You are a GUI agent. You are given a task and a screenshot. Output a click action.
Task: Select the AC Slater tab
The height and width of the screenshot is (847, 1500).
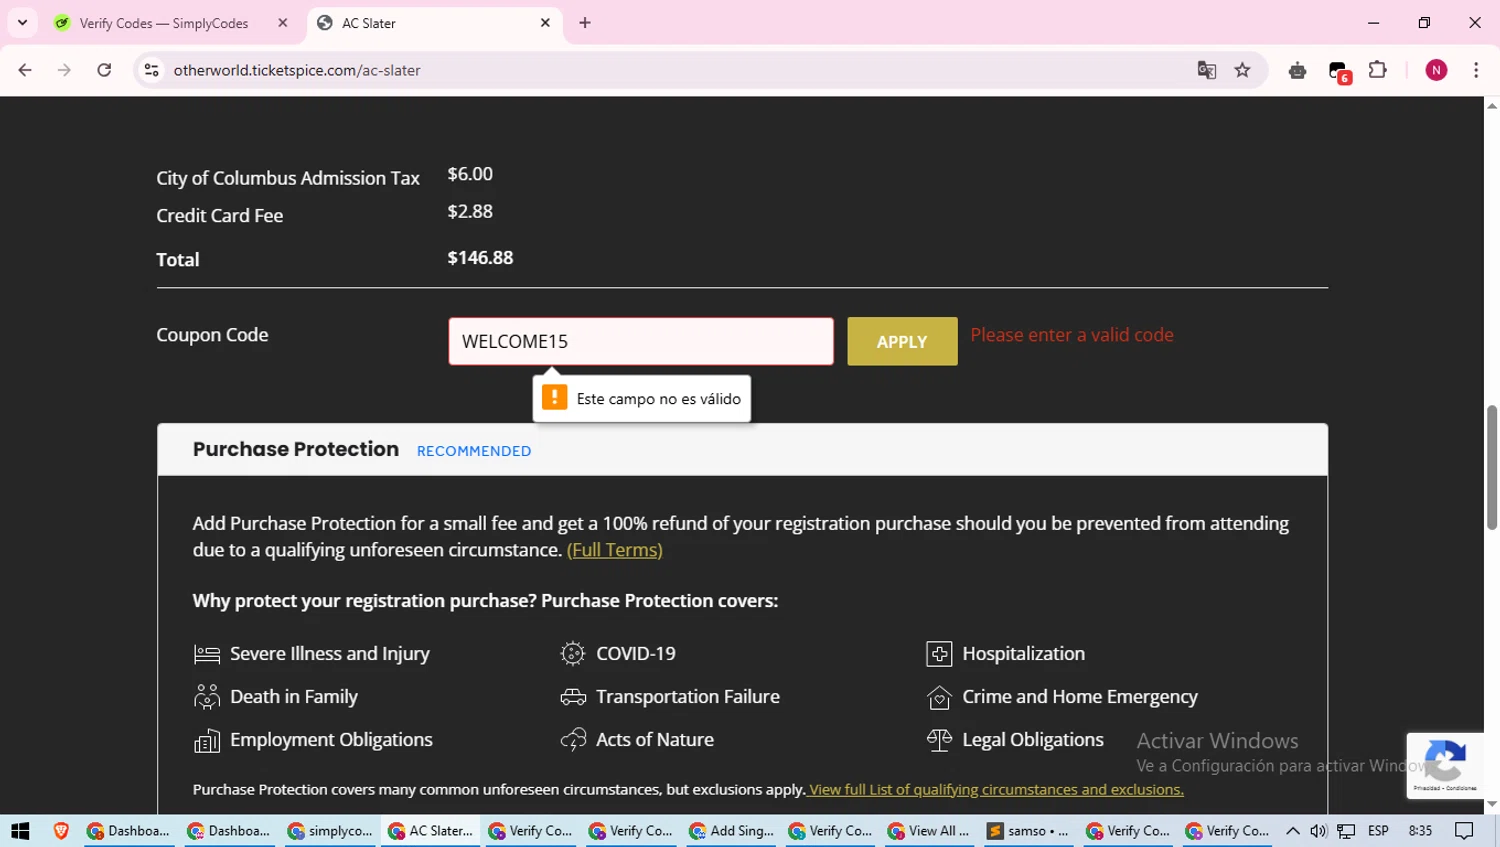pos(433,23)
